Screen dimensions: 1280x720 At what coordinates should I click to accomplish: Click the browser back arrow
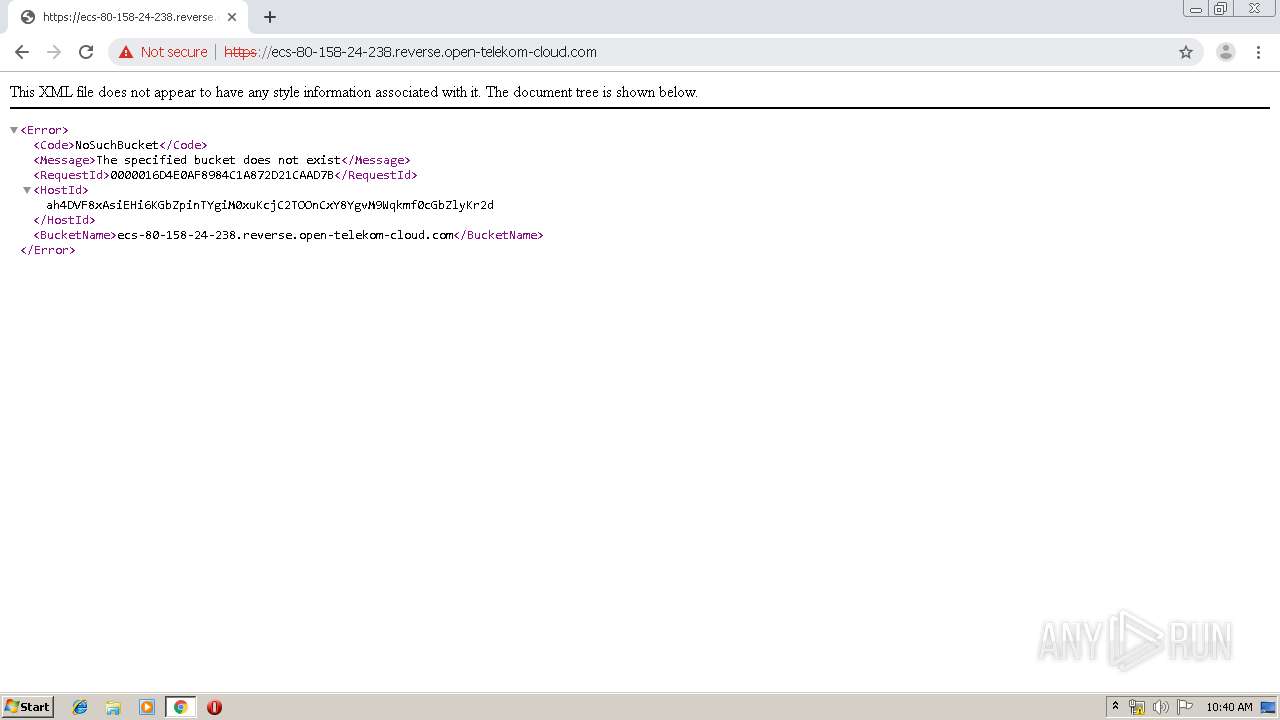point(22,52)
